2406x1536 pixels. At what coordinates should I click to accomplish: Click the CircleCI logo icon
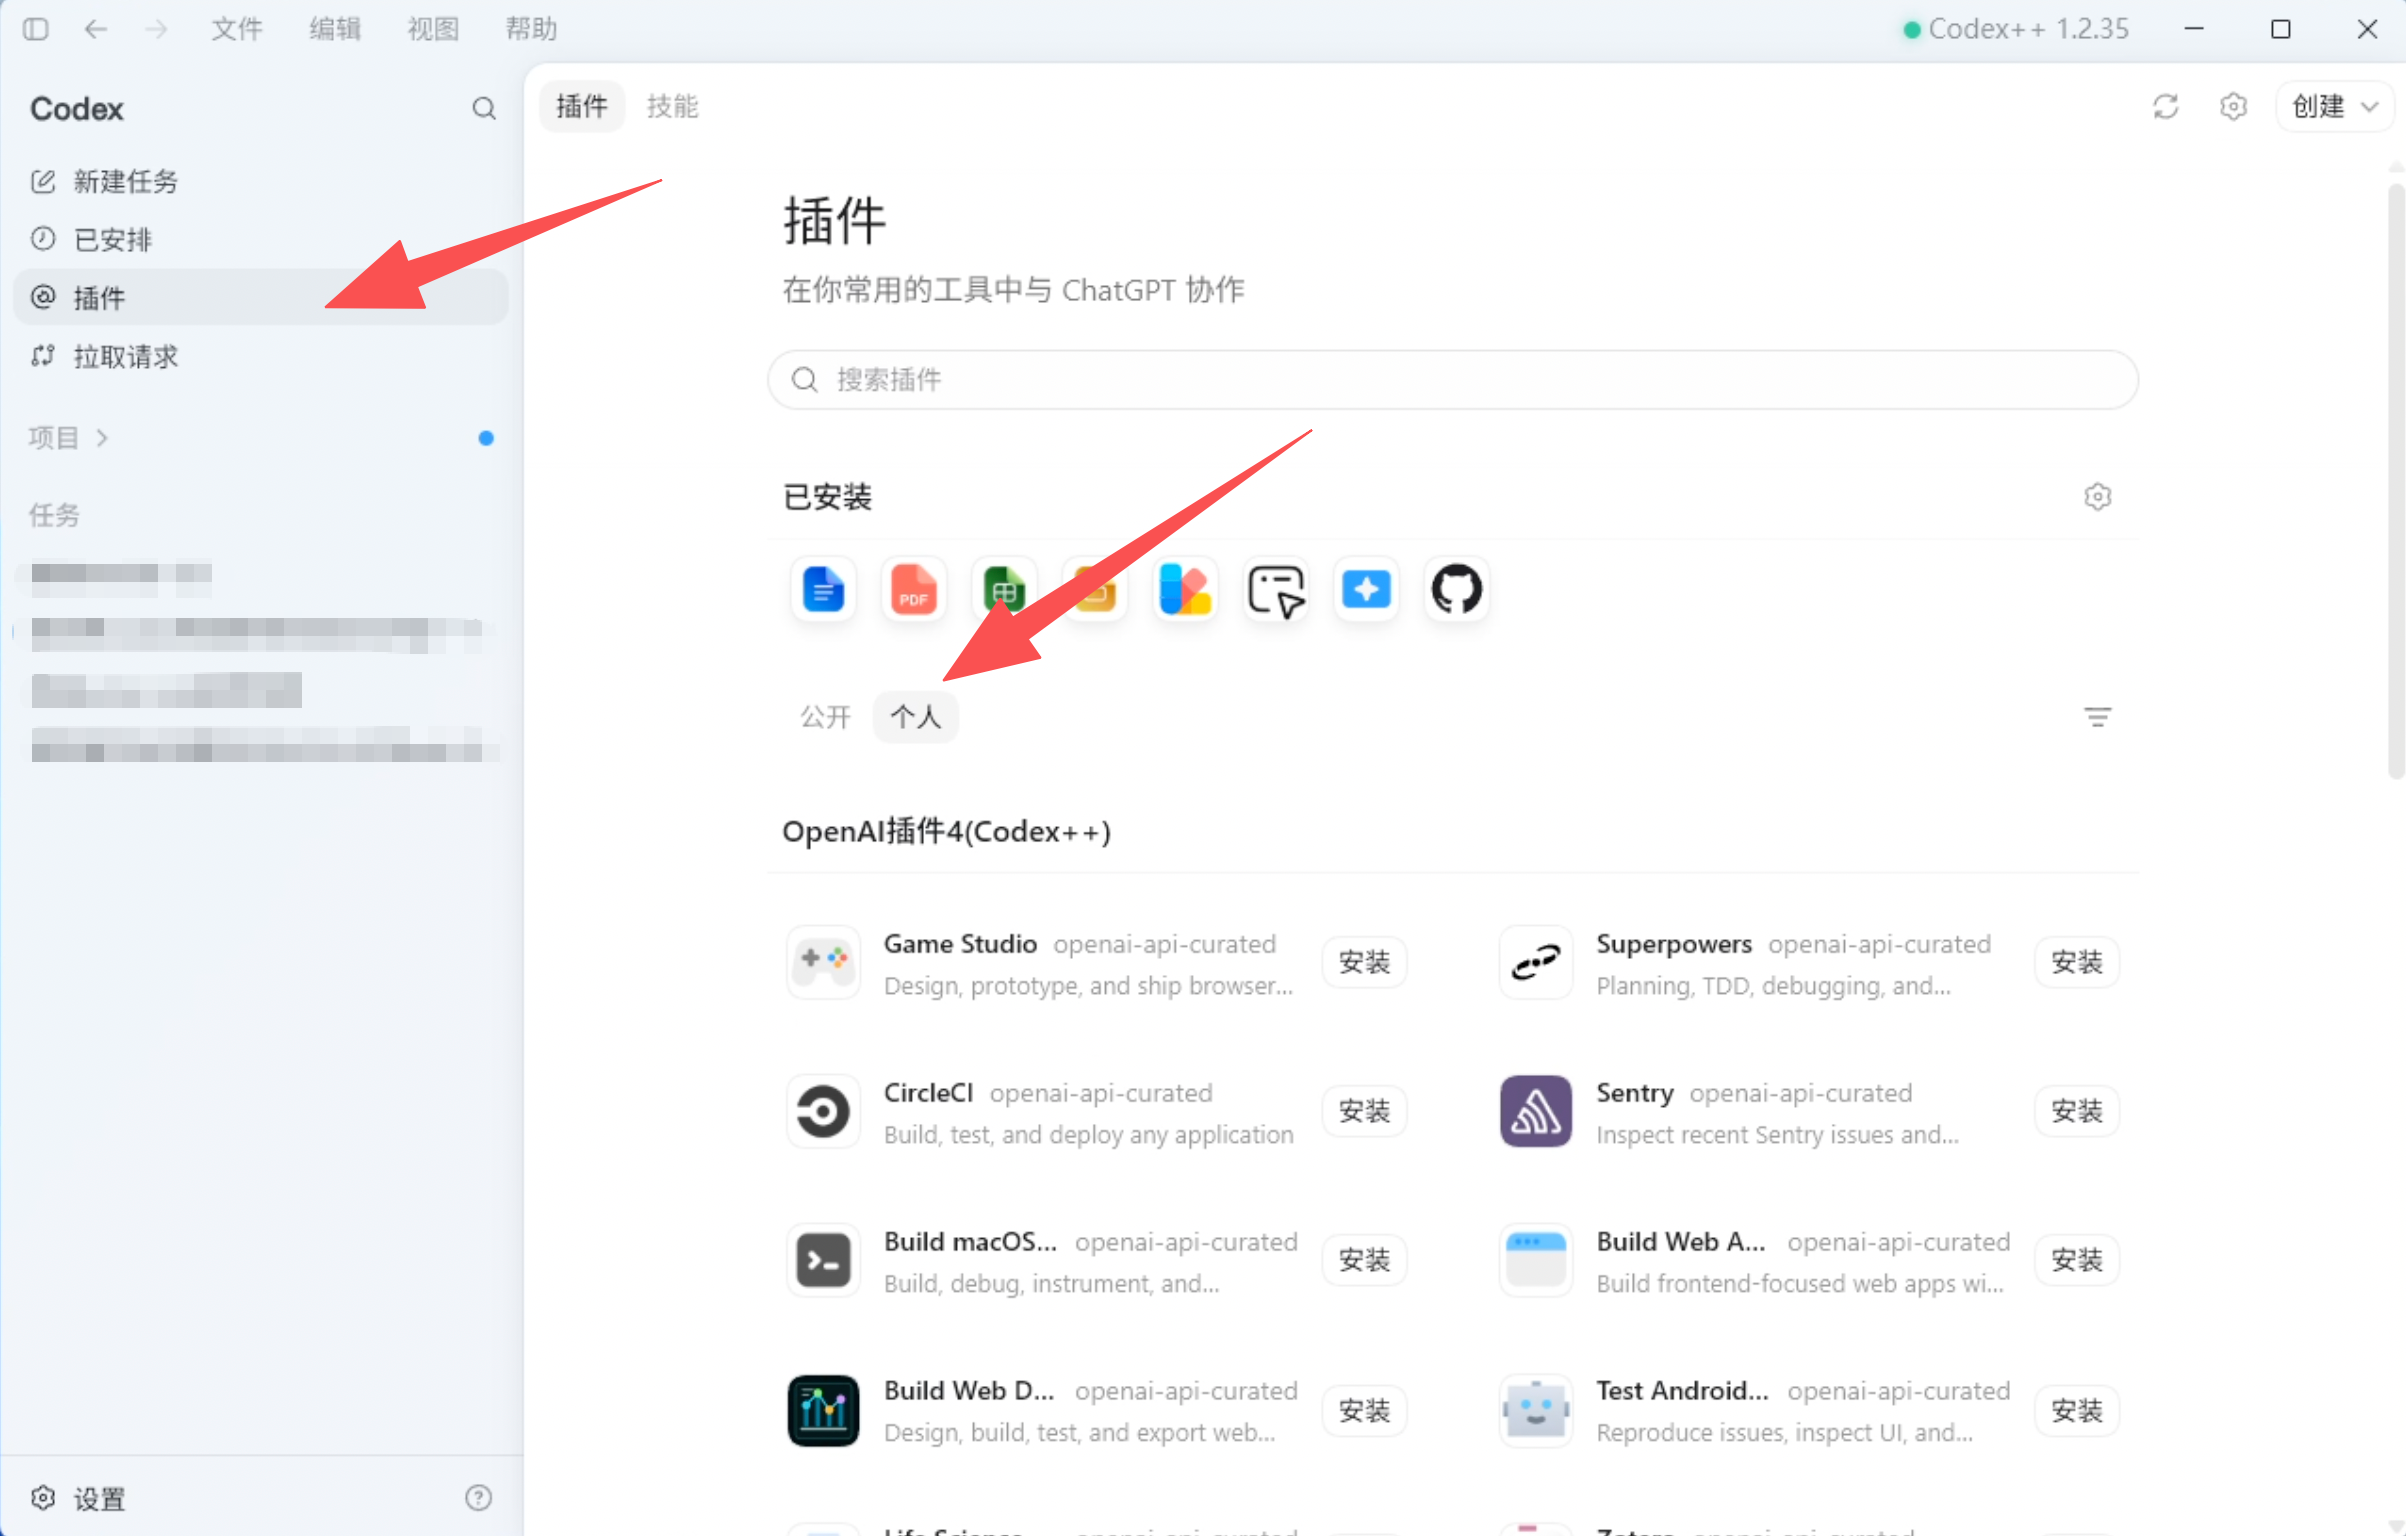tap(823, 1111)
